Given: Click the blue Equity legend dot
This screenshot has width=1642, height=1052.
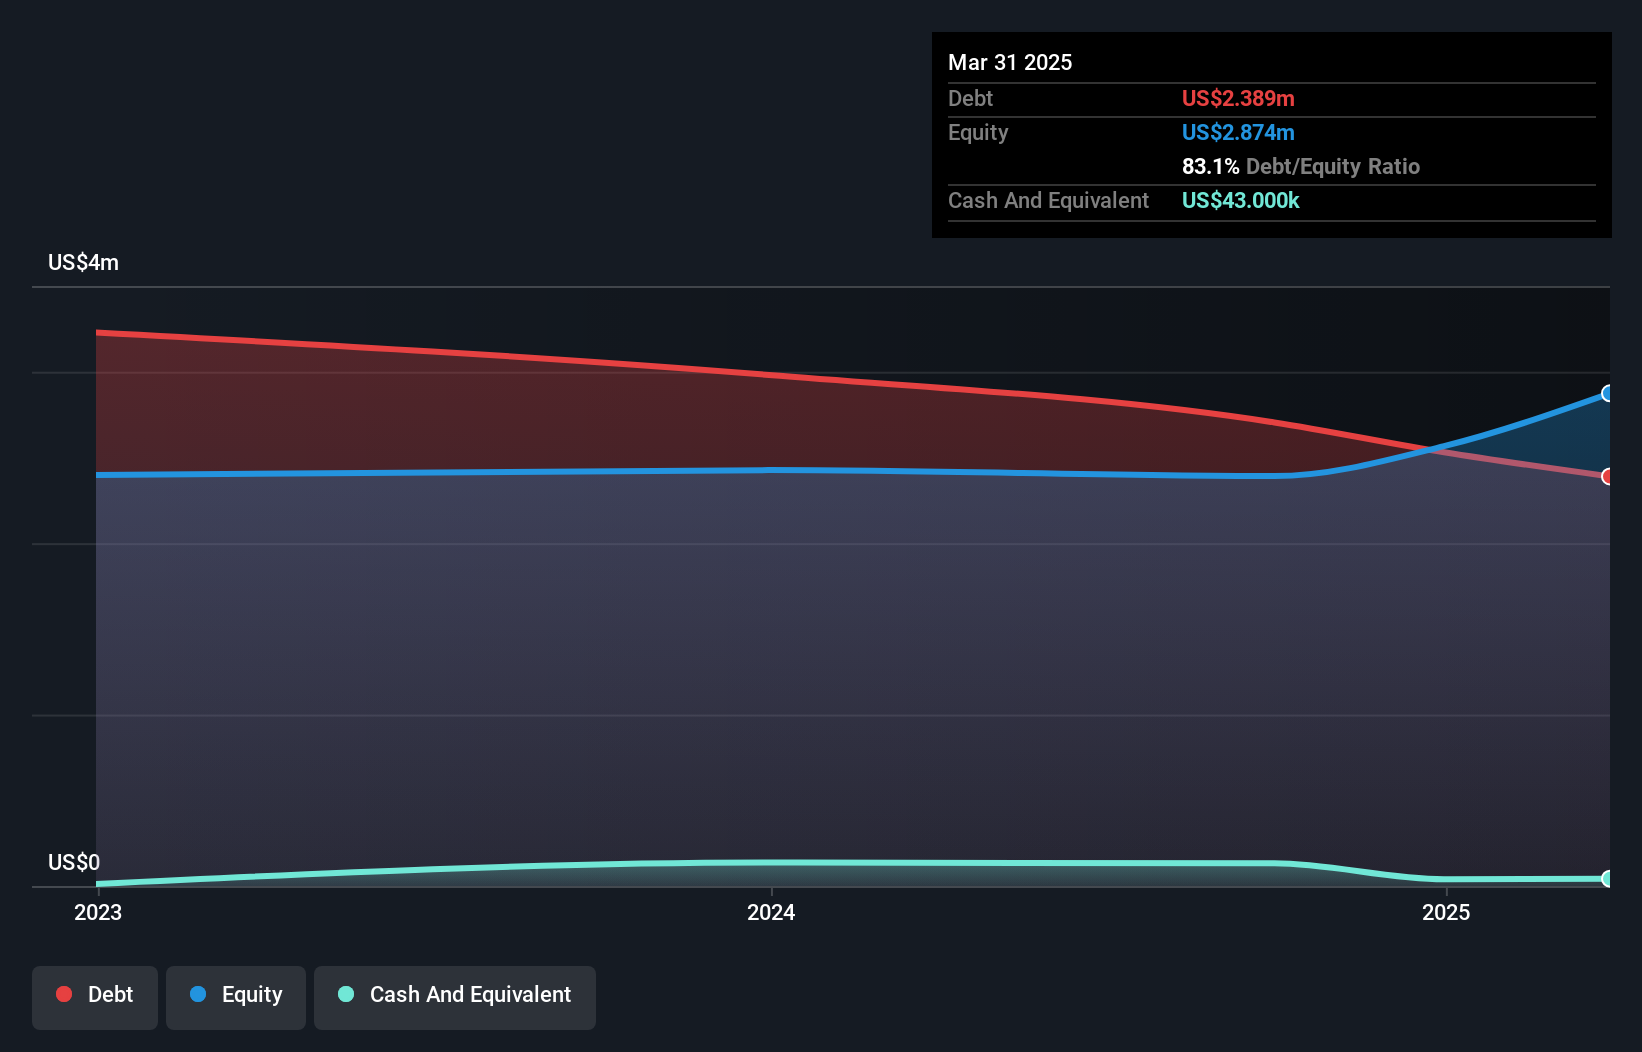Looking at the screenshot, I should click(x=200, y=994).
